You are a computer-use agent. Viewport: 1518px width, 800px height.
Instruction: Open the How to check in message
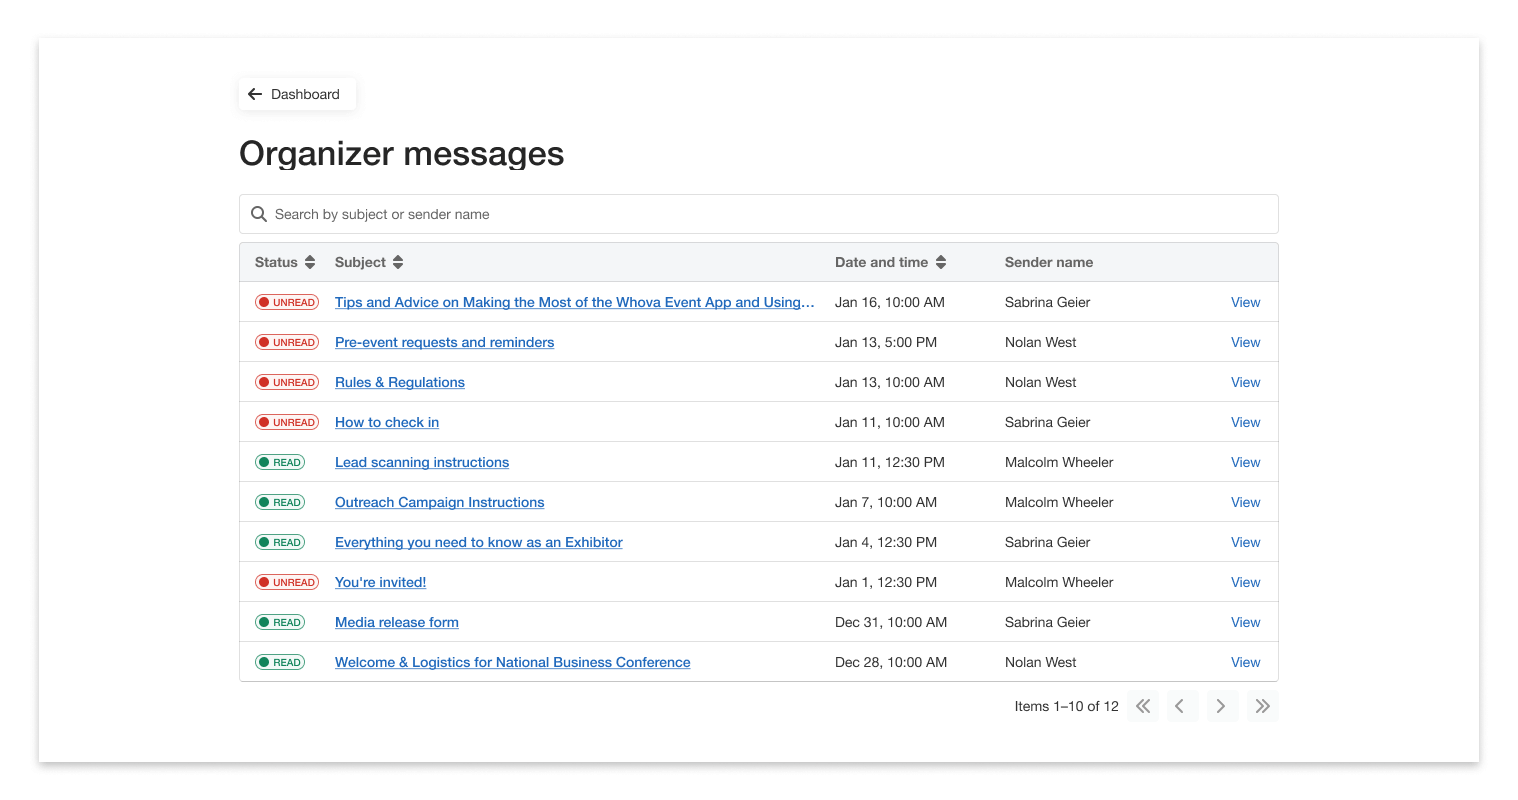[387, 422]
